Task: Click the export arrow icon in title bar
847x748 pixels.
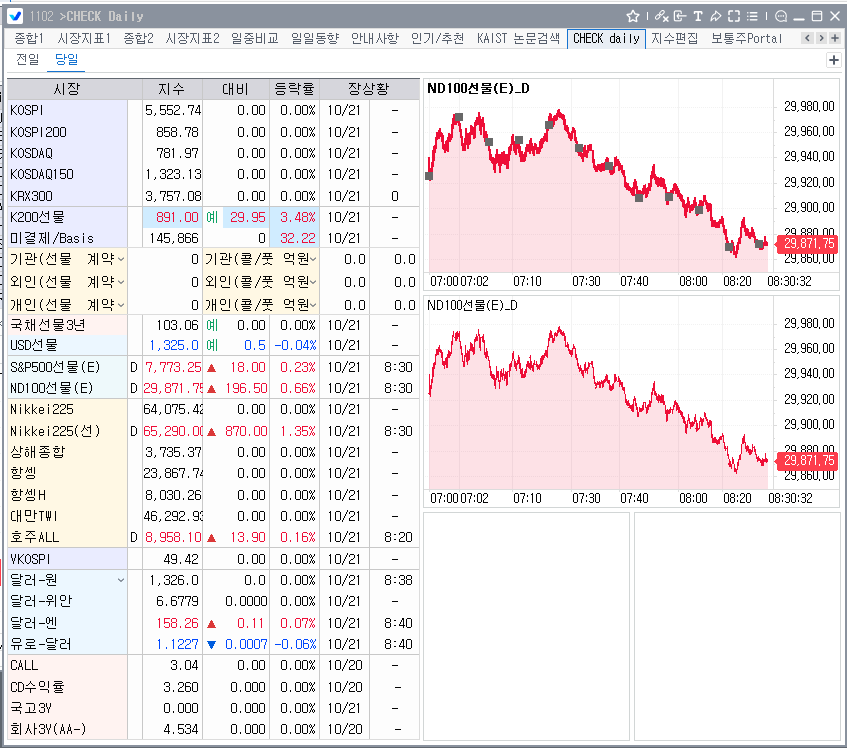Action: [680, 16]
